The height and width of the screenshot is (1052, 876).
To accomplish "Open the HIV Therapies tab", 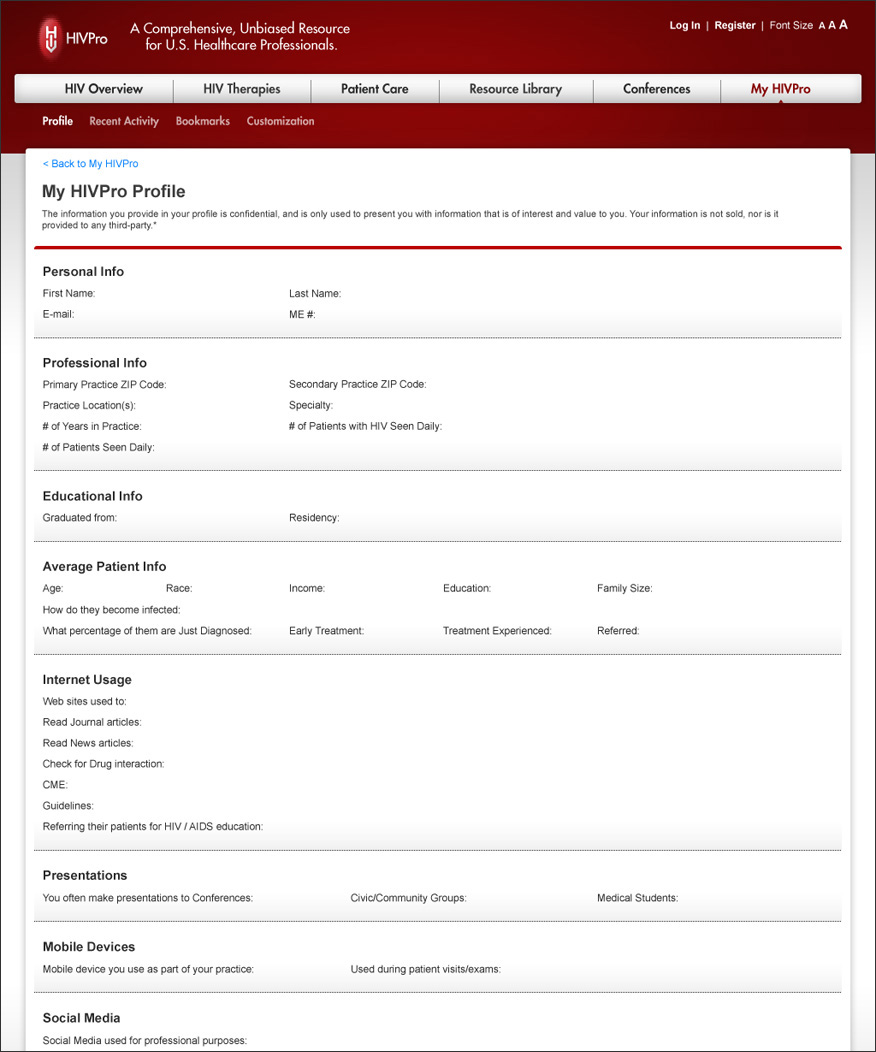I will [x=242, y=89].
